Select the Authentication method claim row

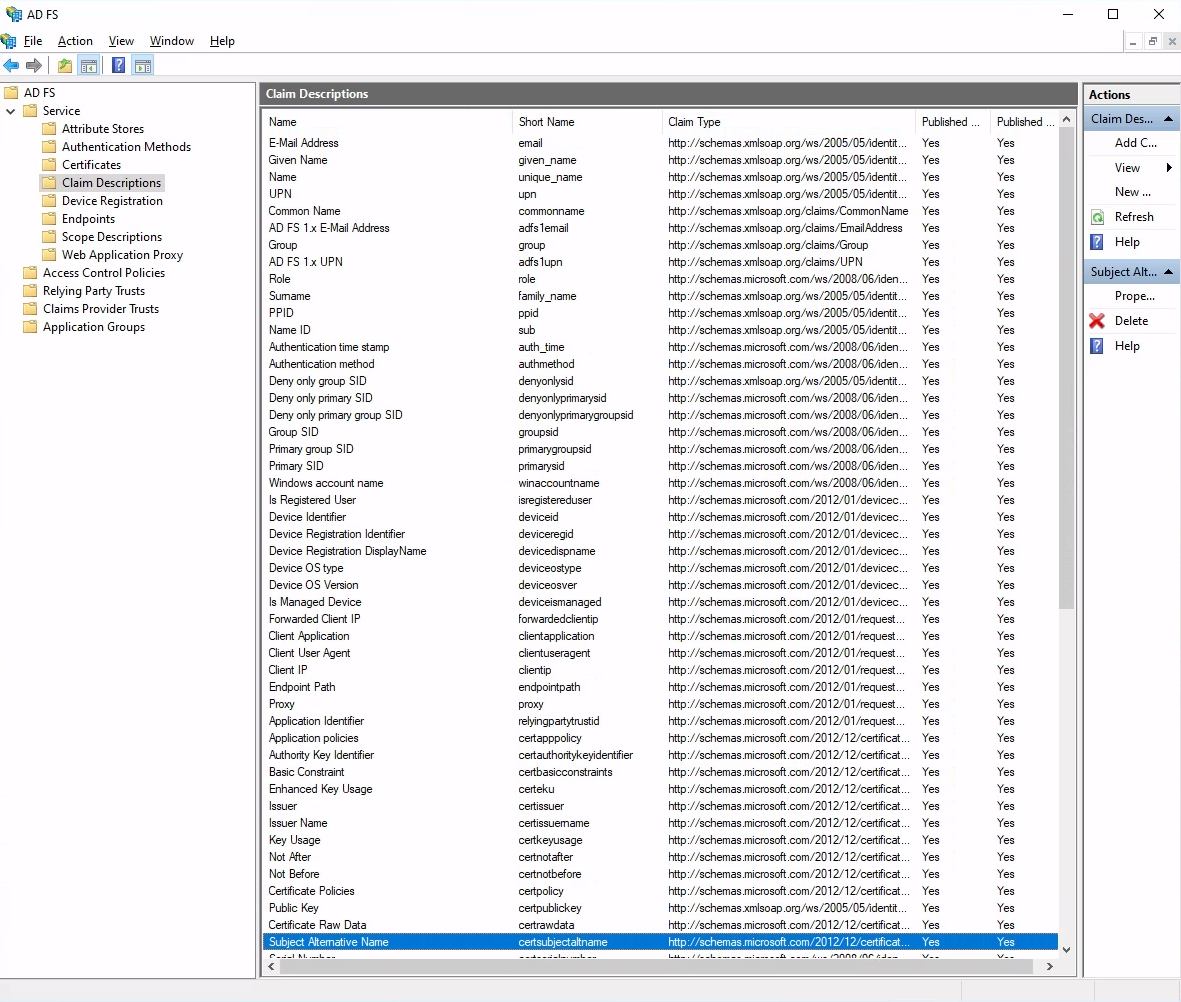point(661,364)
